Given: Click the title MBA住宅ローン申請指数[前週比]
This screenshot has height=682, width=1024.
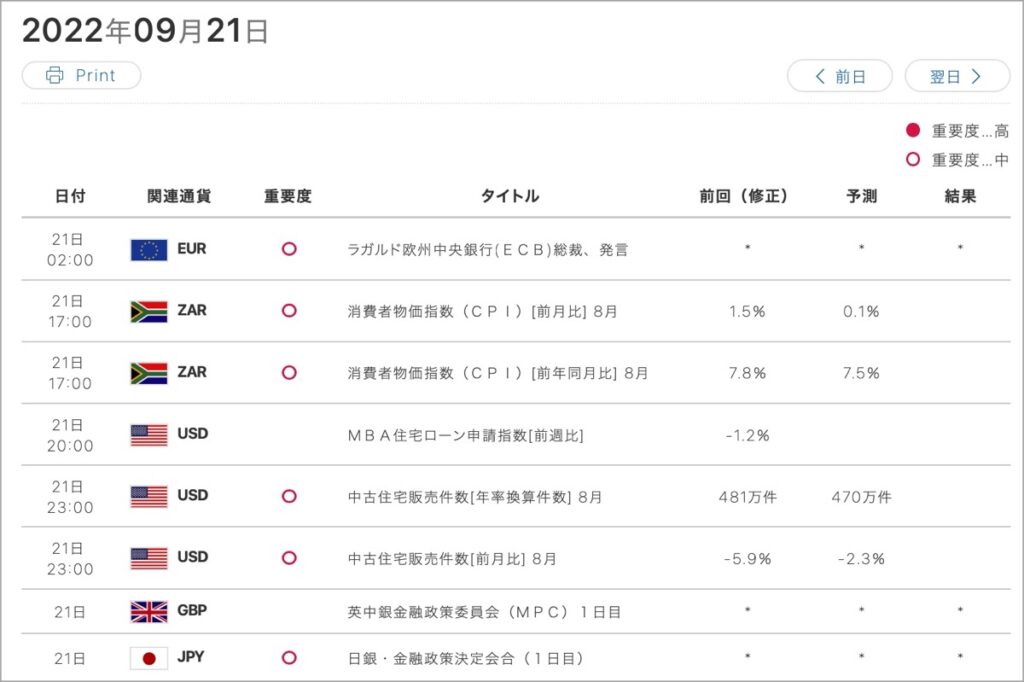Looking at the screenshot, I should coord(466,435).
